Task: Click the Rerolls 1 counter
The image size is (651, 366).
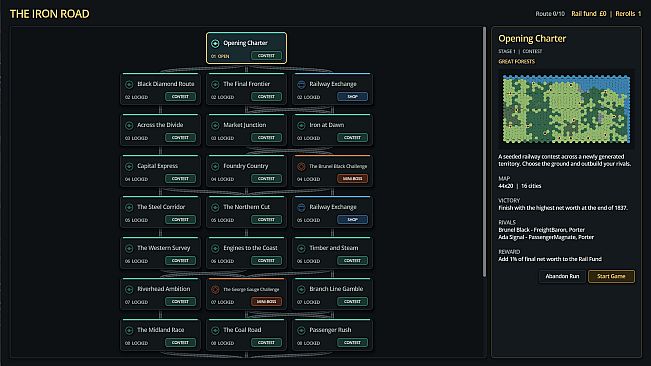Action: point(628,14)
